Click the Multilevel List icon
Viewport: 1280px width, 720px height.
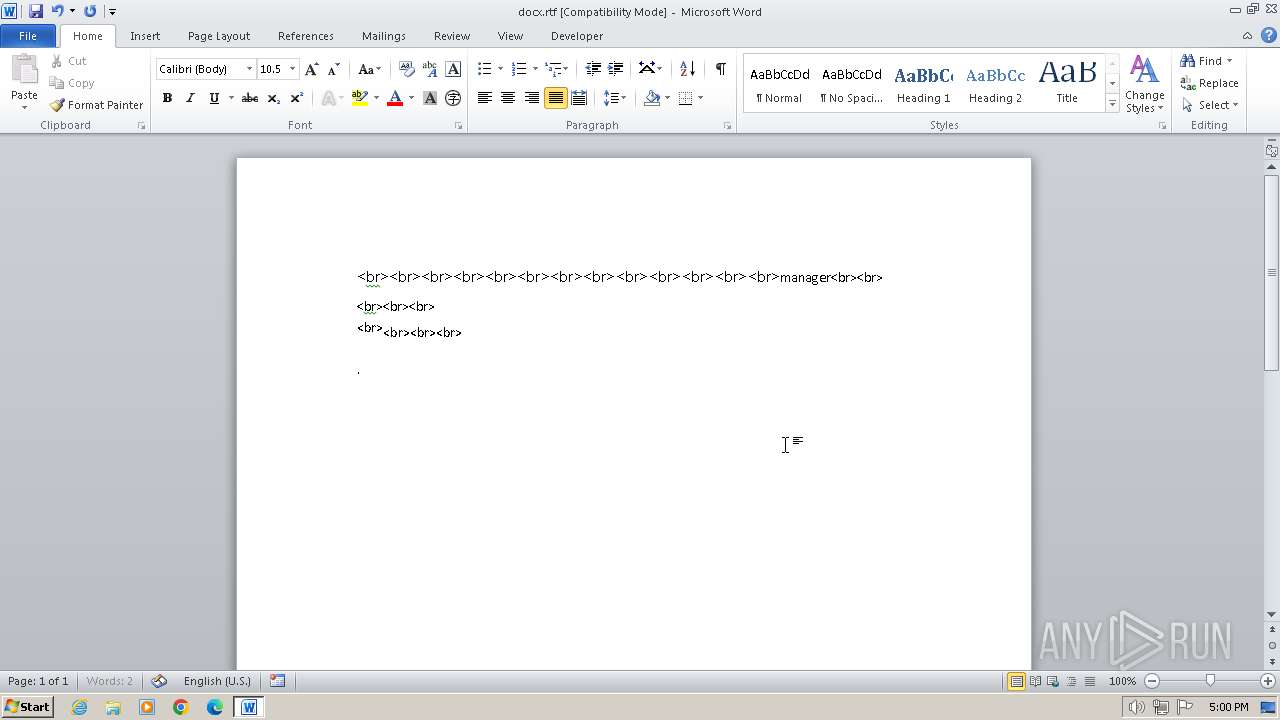[553, 69]
